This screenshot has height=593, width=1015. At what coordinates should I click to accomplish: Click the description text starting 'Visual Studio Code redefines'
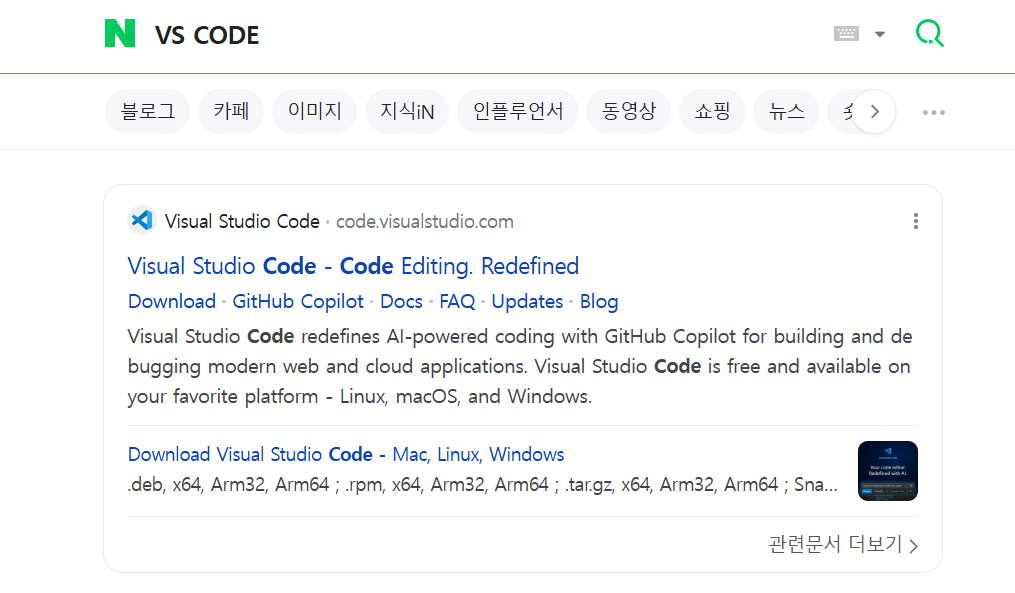520,366
